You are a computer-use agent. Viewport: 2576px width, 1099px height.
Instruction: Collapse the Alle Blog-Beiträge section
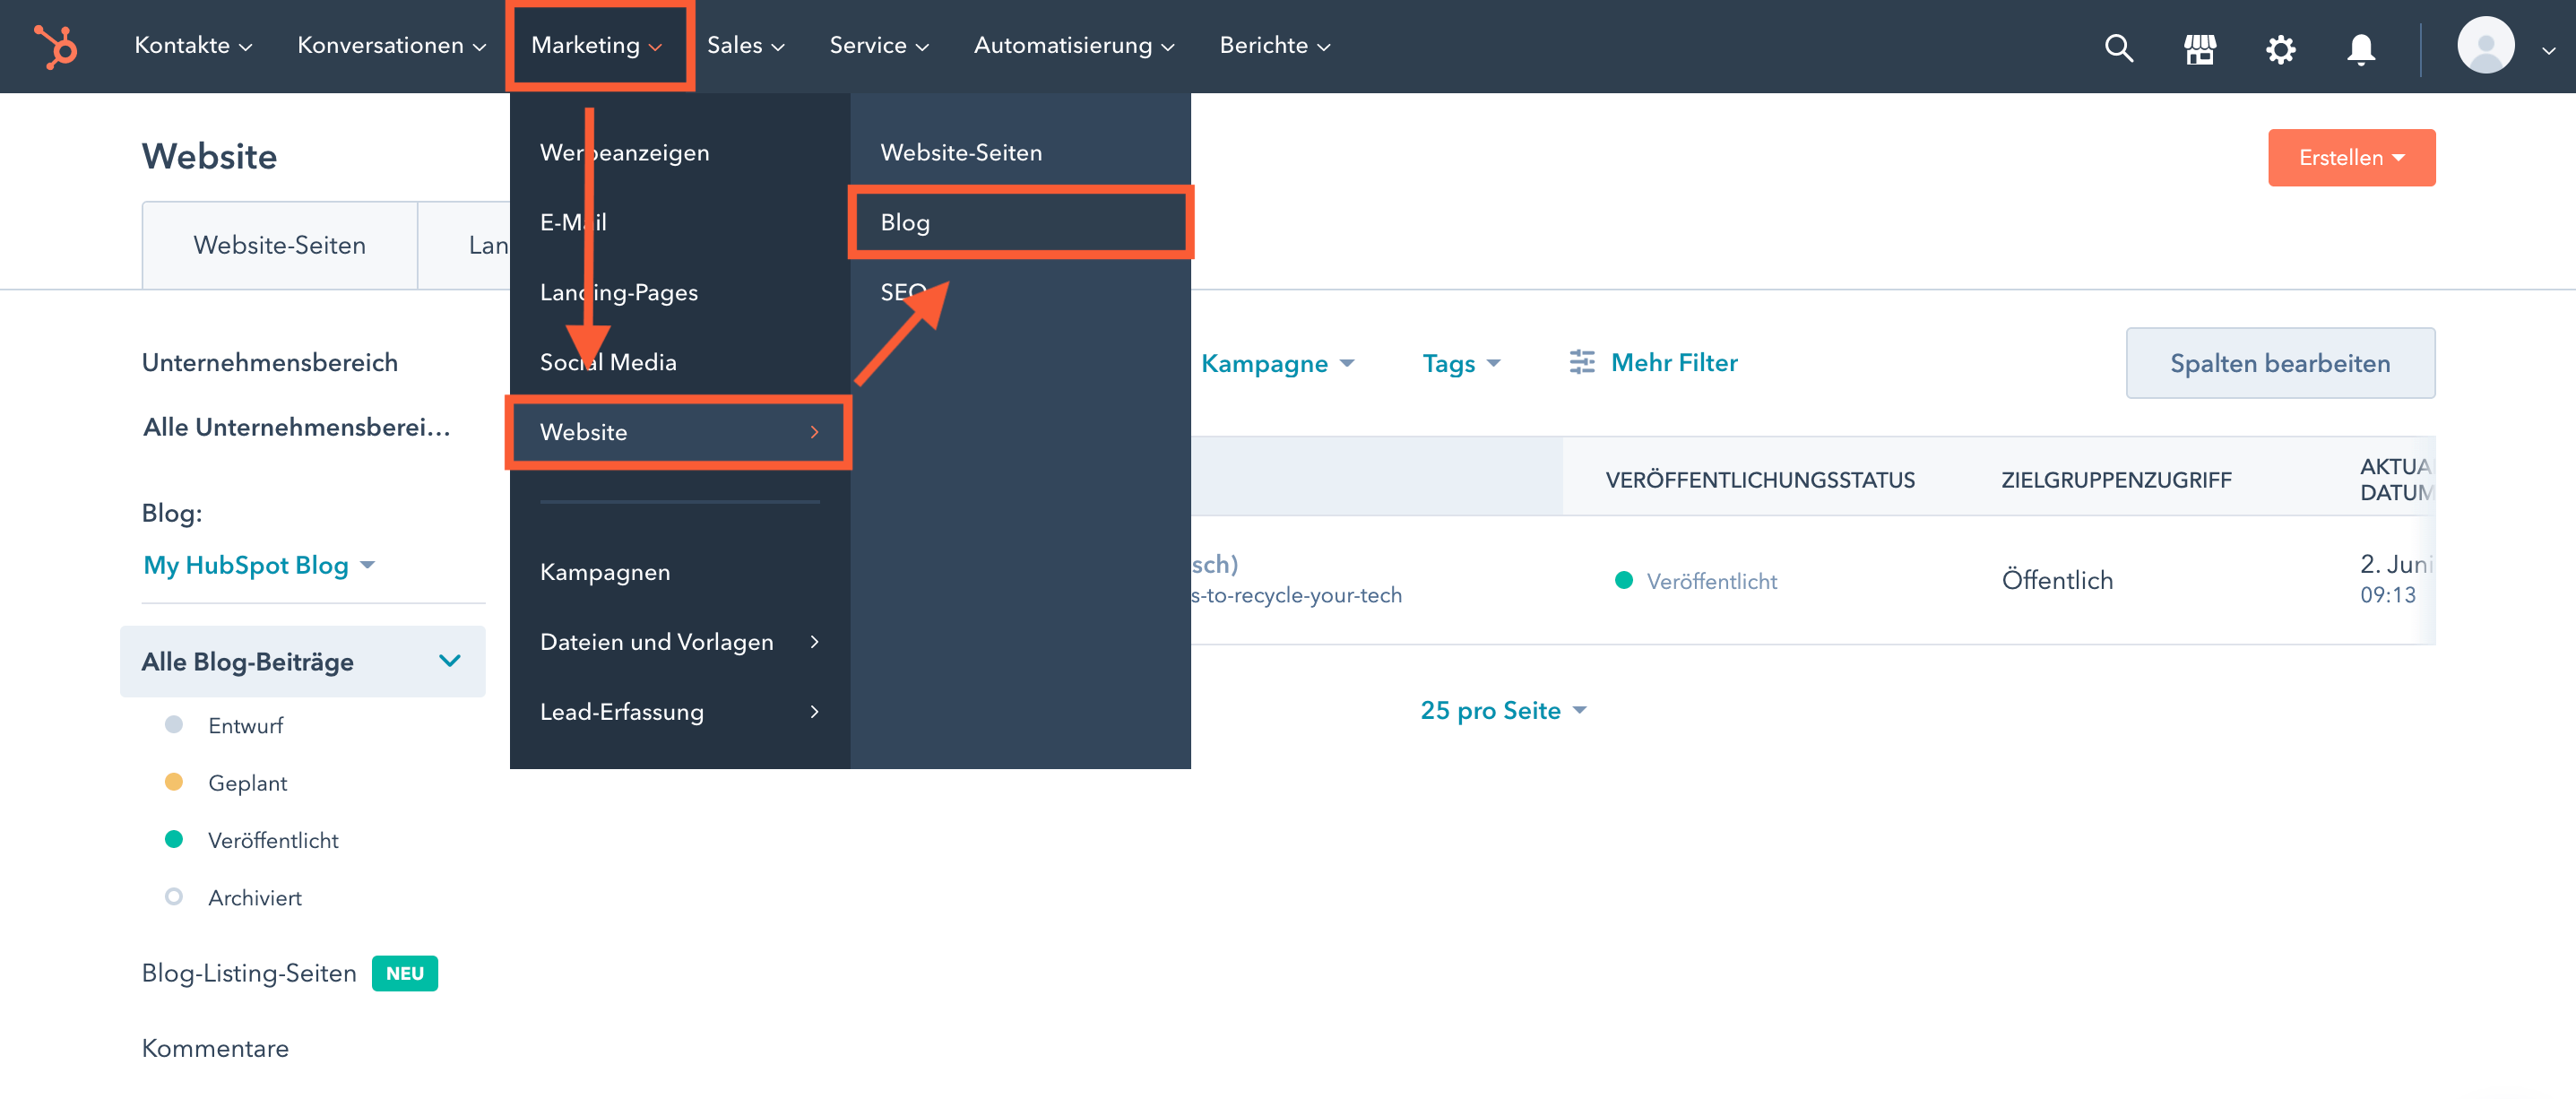pos(449,661)
